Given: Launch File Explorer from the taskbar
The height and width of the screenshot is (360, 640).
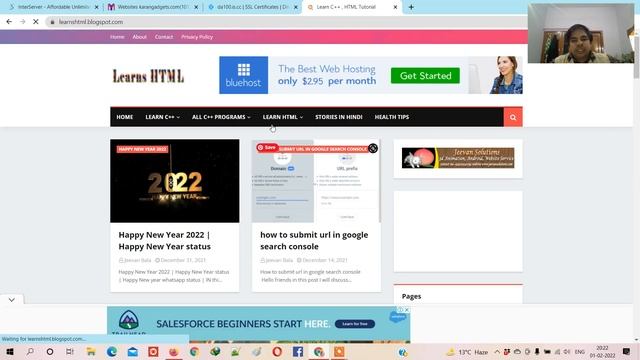Looking at the screenshot, I should pyautogui.click(x=91, y=352).
